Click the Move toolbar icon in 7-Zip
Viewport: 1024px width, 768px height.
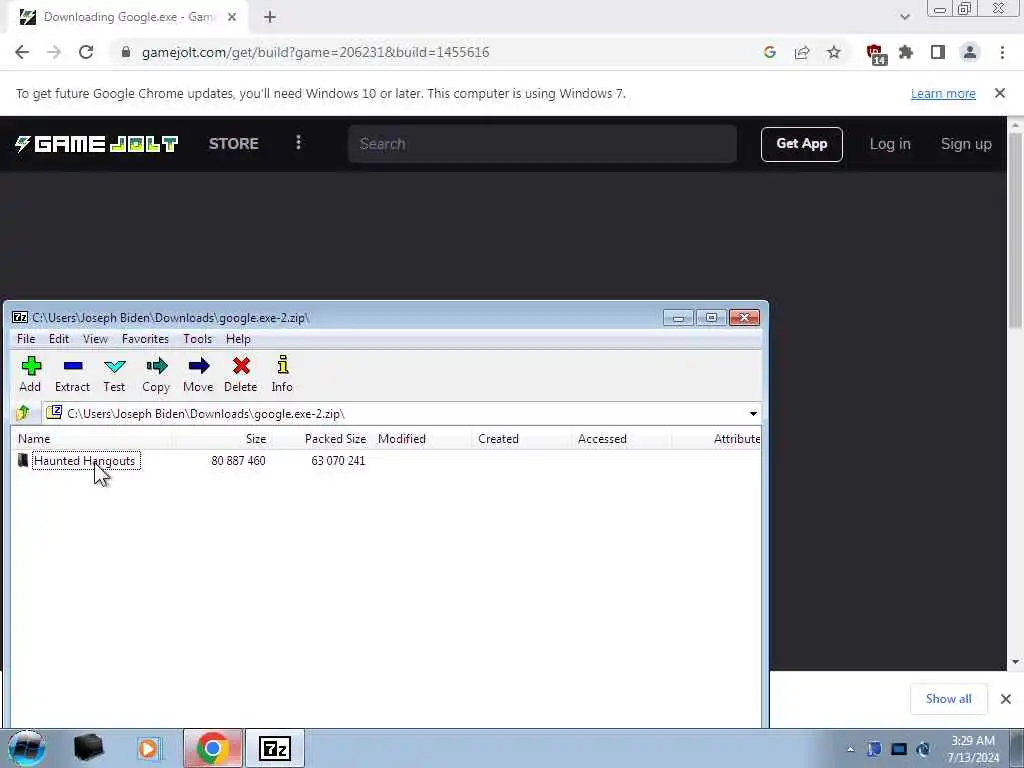[199, 366]
